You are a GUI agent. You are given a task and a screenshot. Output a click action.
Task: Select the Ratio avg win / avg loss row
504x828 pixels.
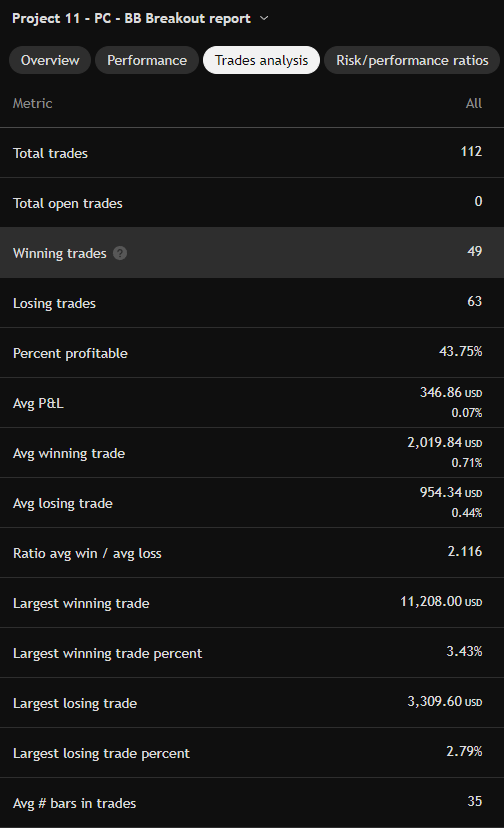pos(252,553)
